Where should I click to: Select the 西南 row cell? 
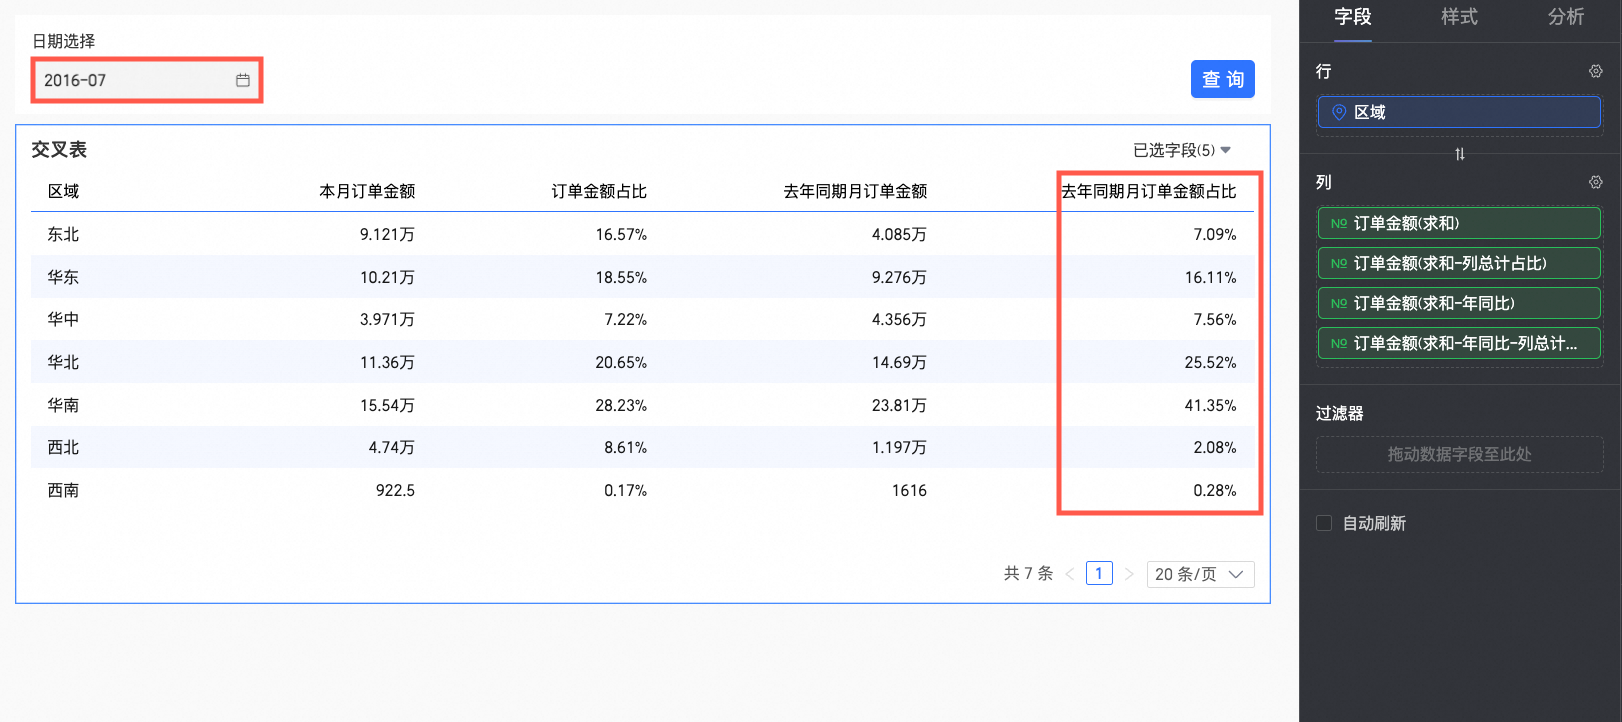(63, 490)
